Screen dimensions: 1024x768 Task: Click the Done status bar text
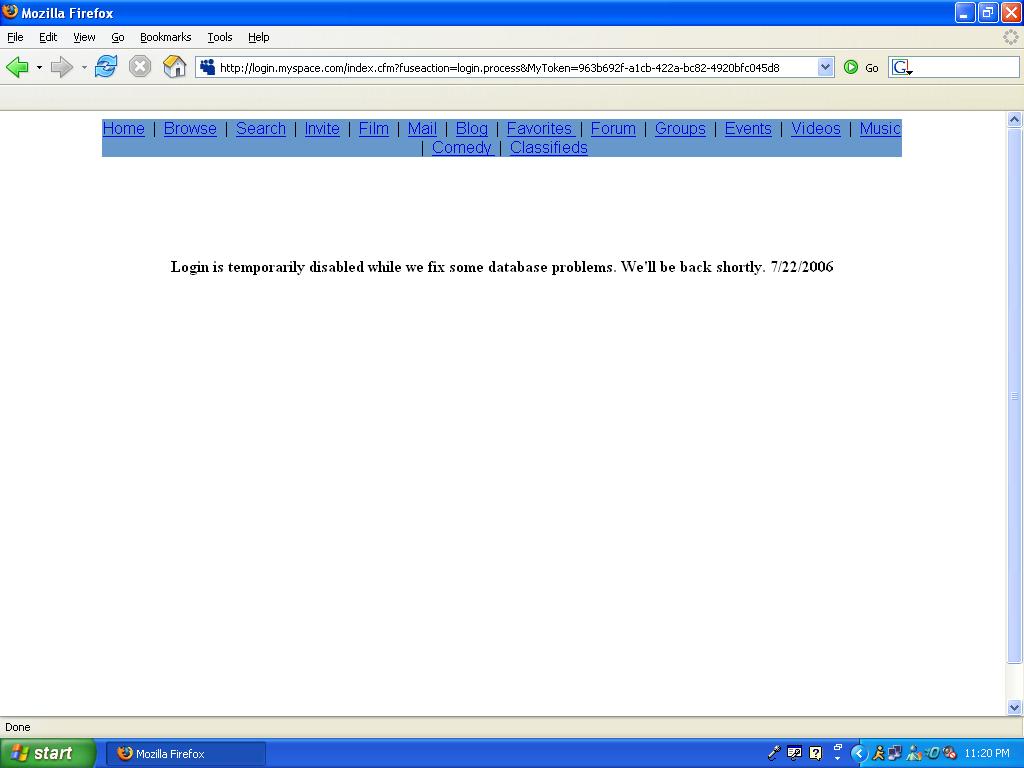coord(18,727)
